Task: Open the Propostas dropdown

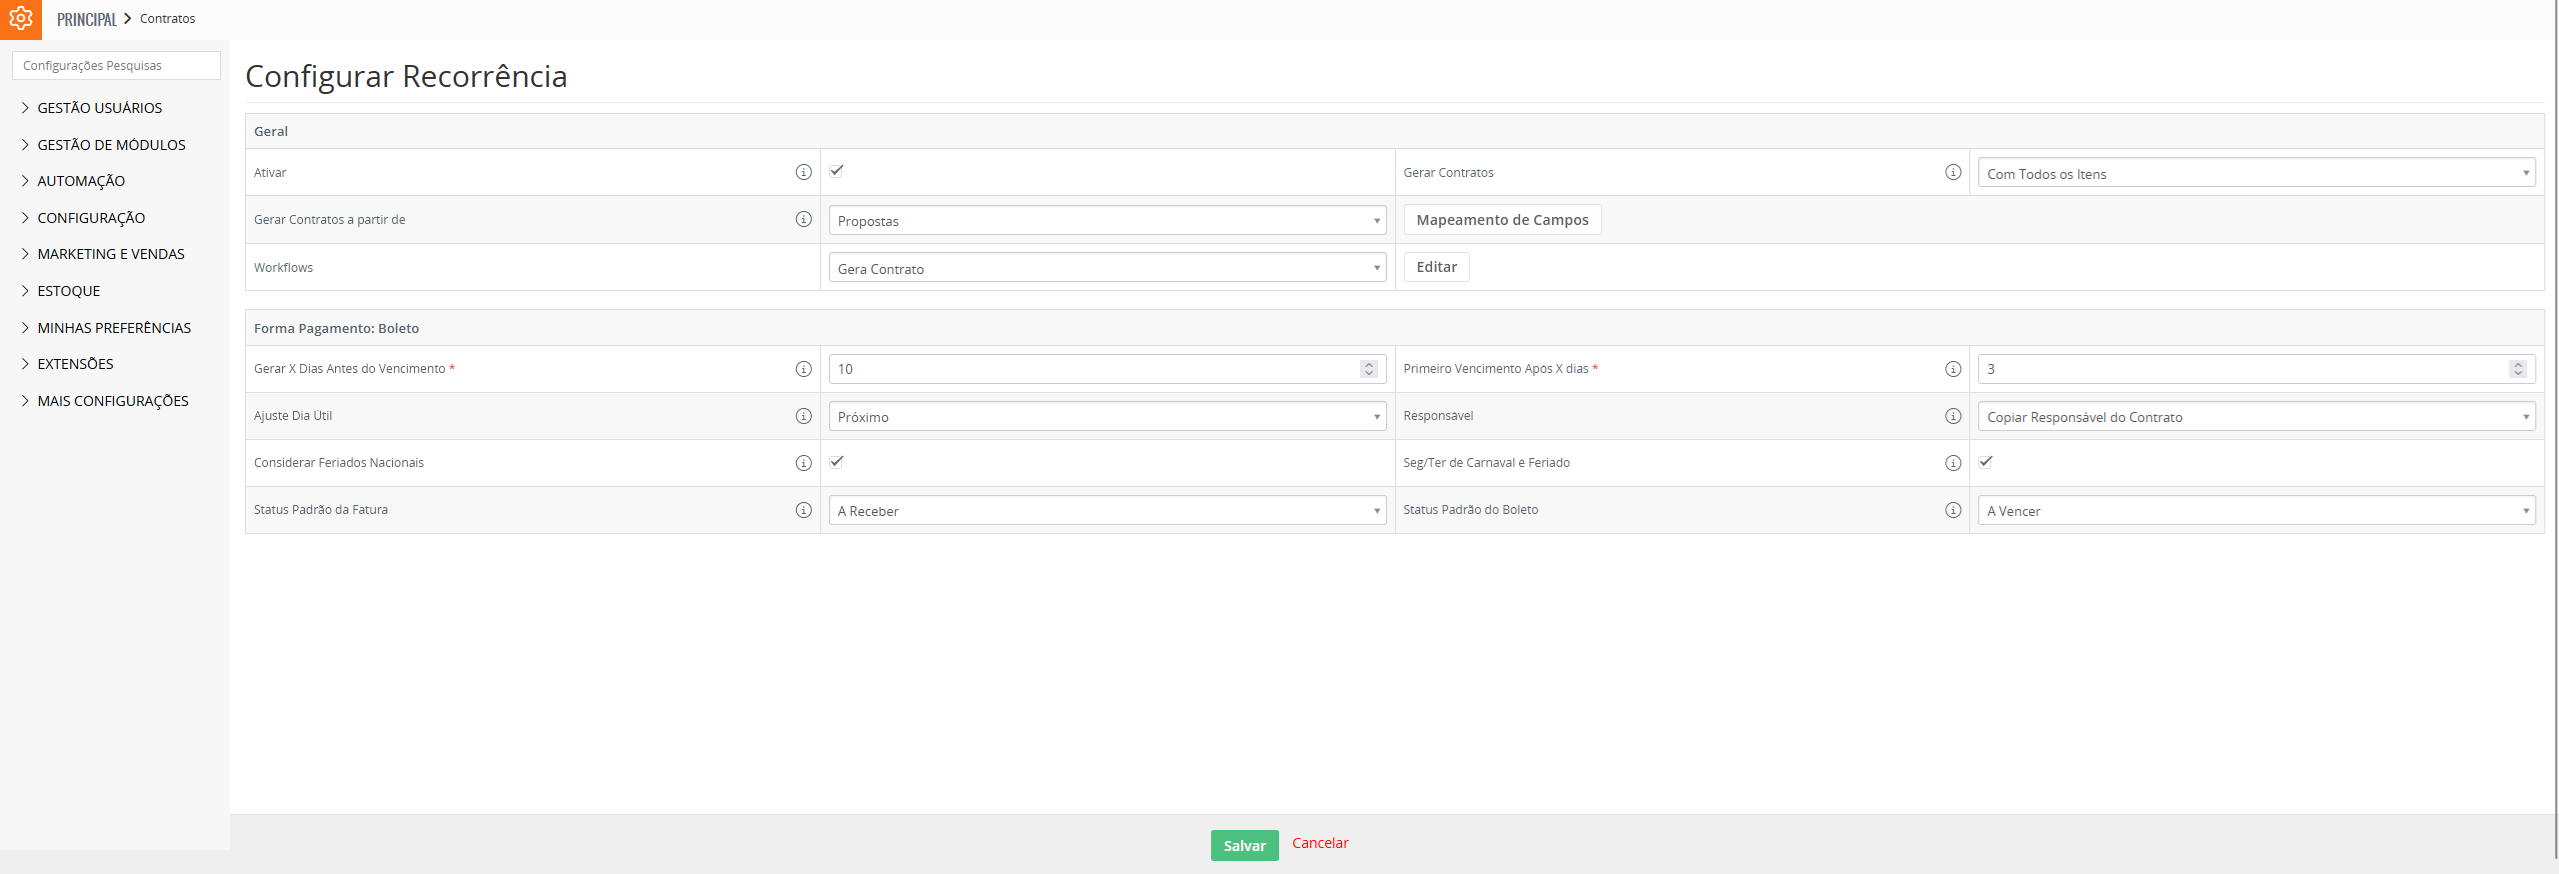Action: point(1107,220)
